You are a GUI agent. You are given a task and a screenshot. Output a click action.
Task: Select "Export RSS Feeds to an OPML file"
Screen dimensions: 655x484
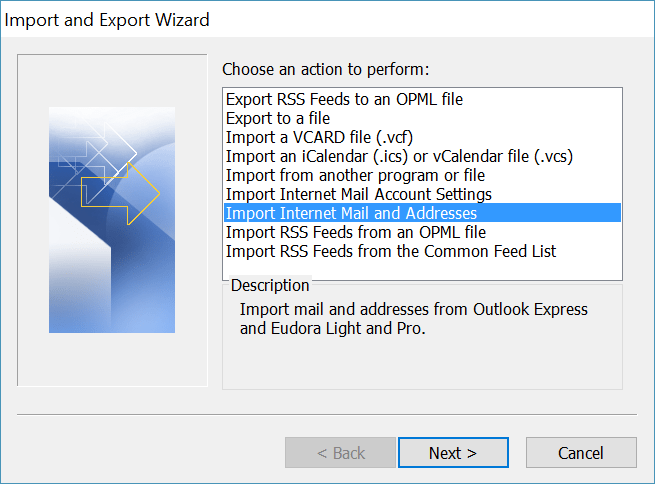tap(344, 99)
